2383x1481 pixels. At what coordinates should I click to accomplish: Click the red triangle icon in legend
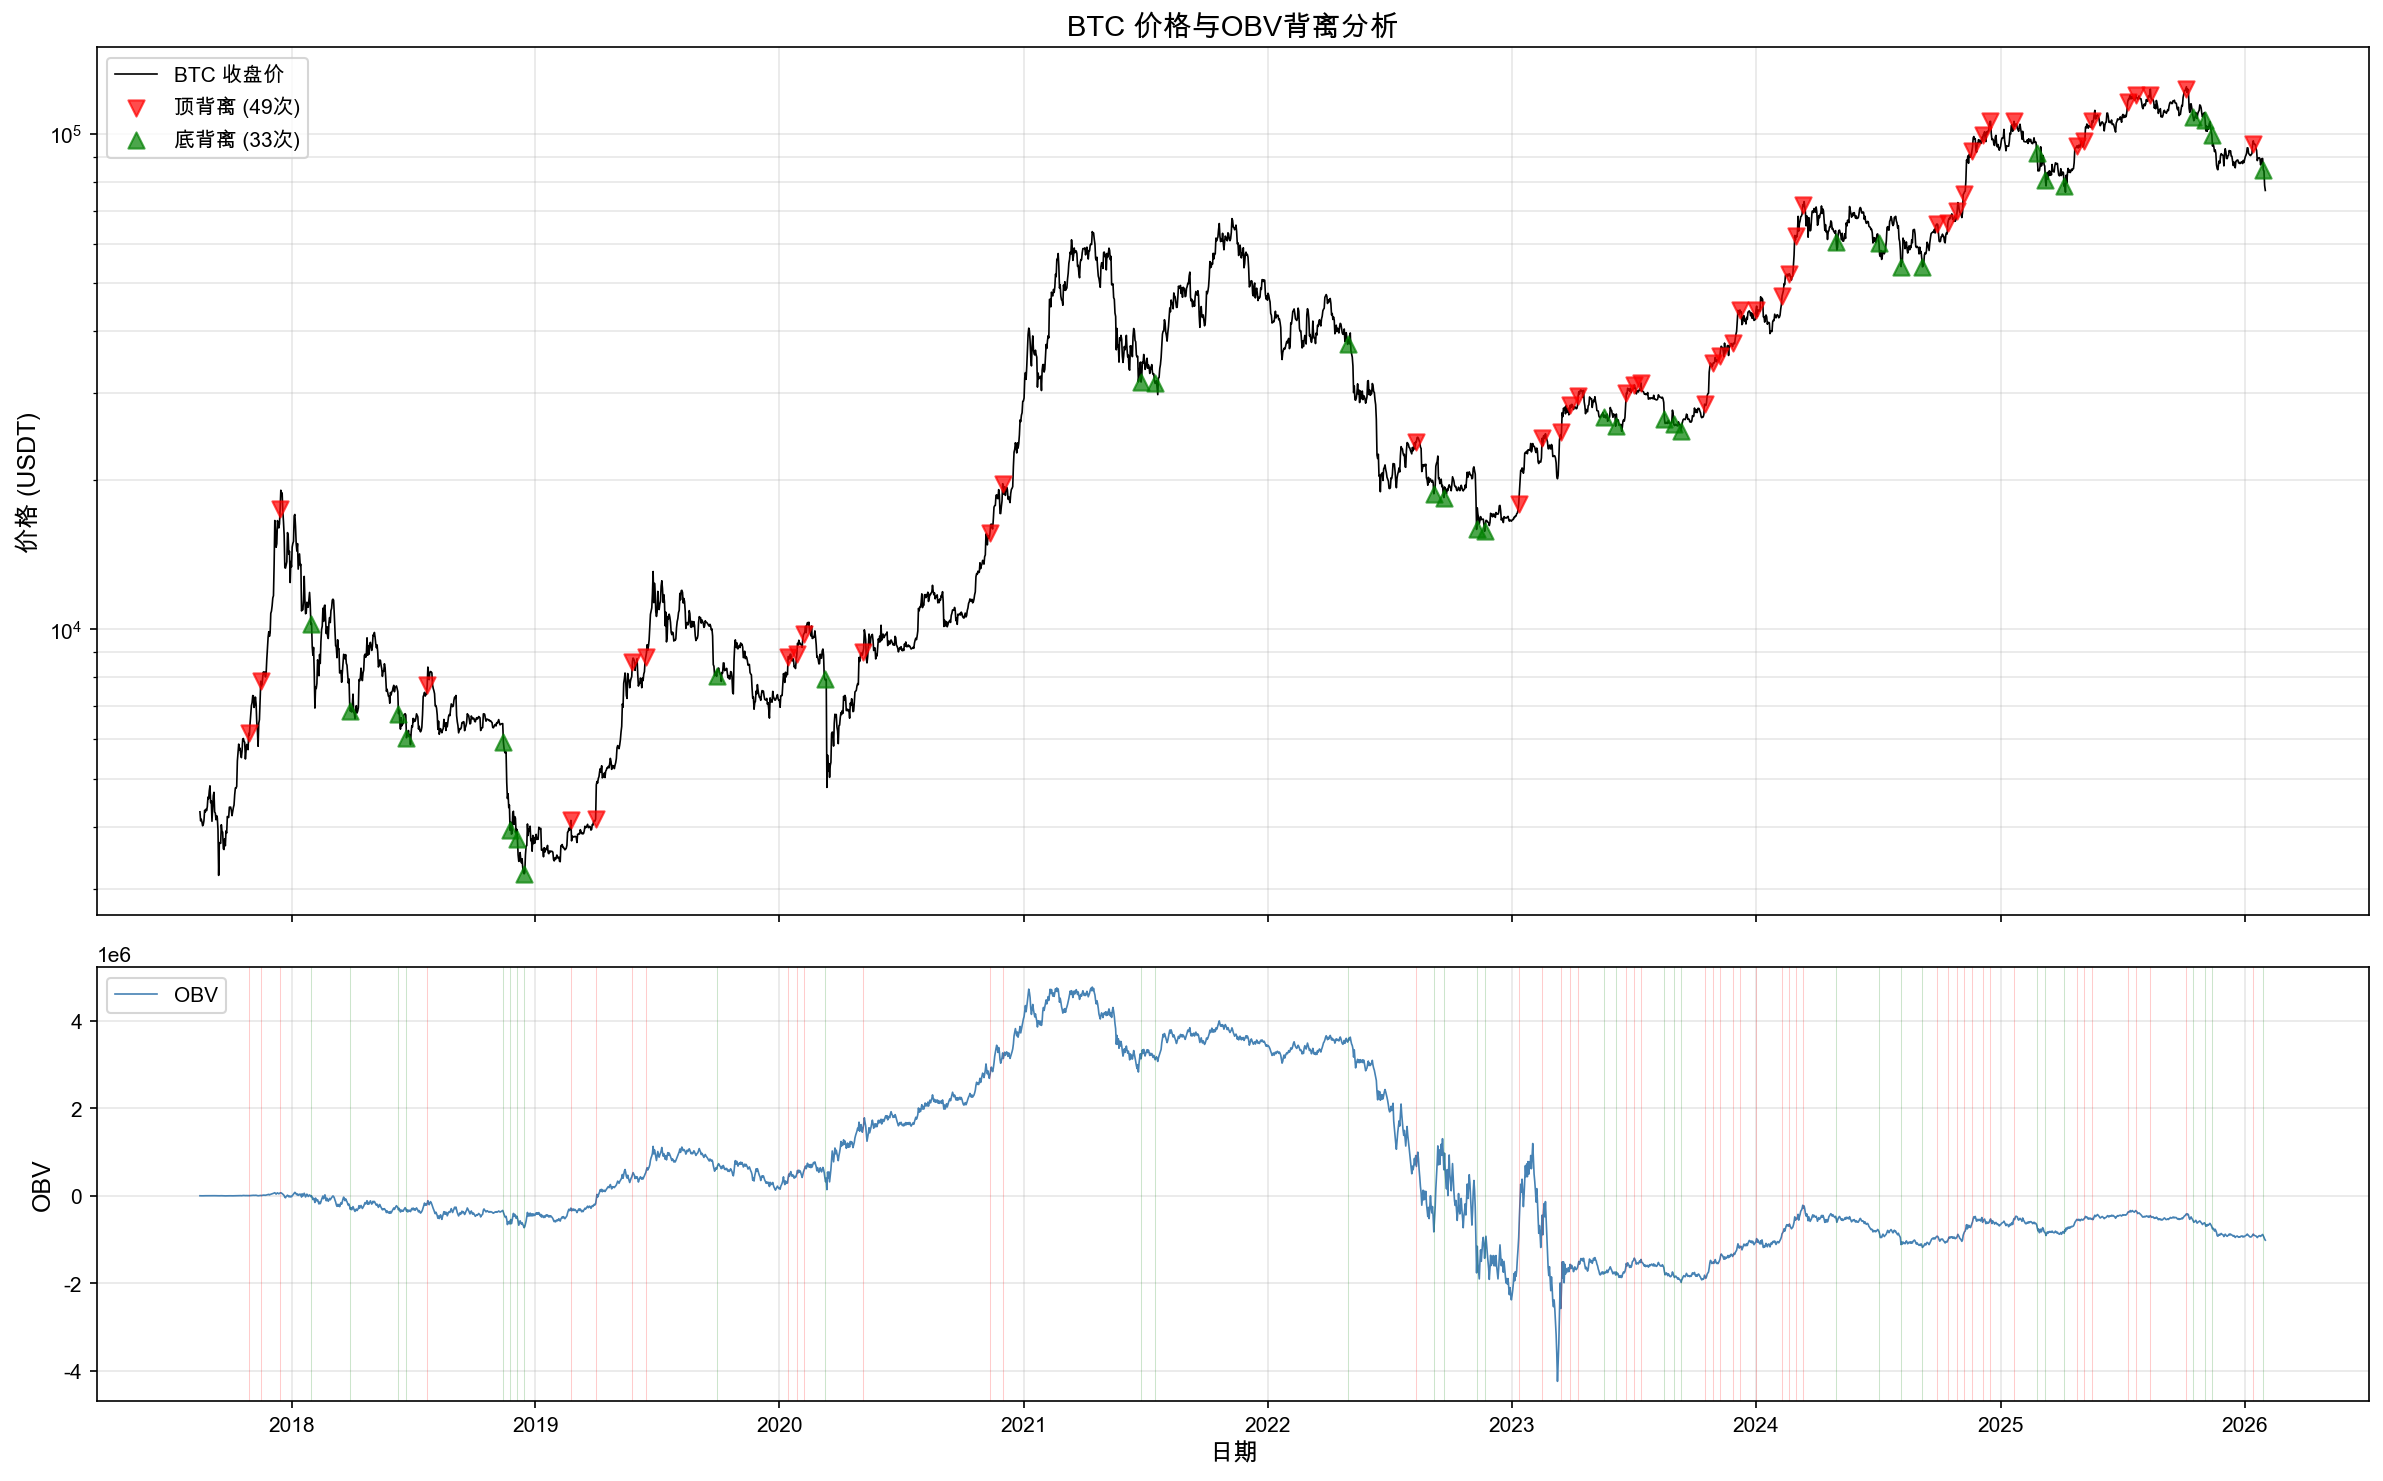pyautogui.click(x=137, y=107)
